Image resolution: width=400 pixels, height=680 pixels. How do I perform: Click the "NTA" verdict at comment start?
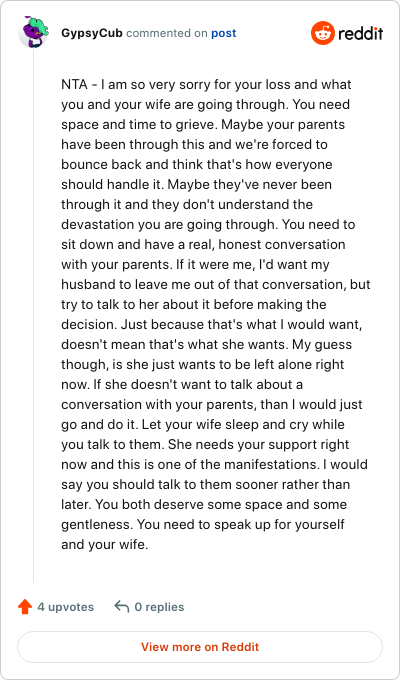coord(74,84)
